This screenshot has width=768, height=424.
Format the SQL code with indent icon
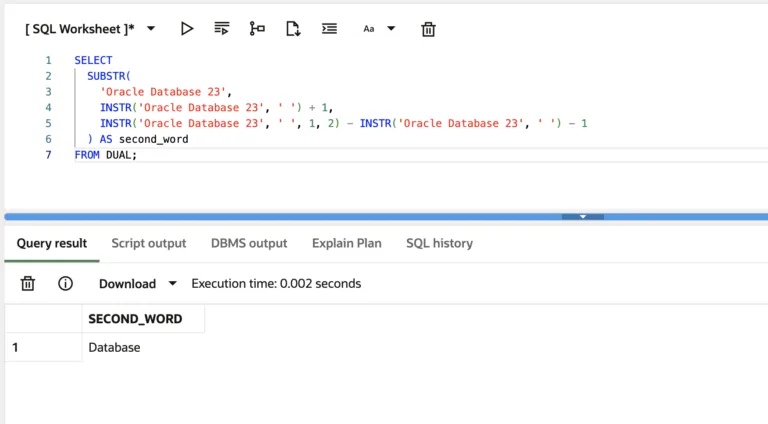click(x=329, y=29)
